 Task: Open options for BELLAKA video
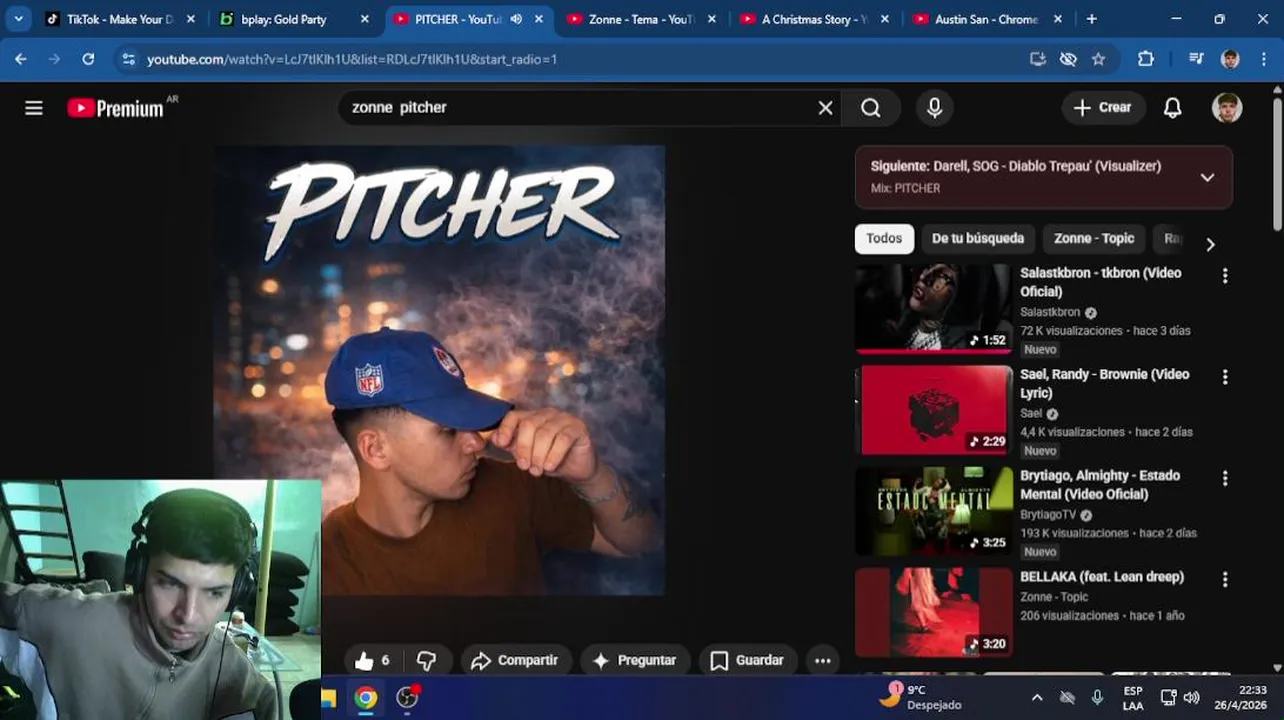point(1225,579)
